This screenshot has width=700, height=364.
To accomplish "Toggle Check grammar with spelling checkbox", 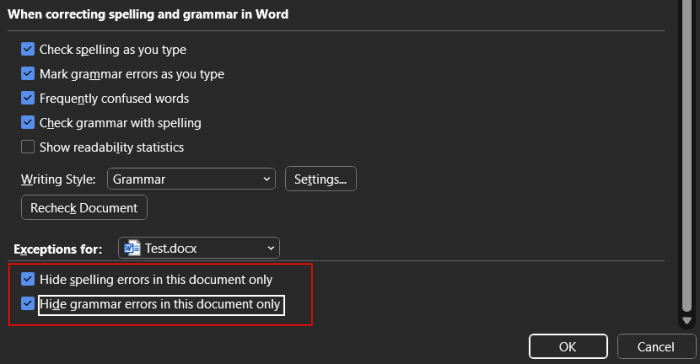I will click(28, 122).
